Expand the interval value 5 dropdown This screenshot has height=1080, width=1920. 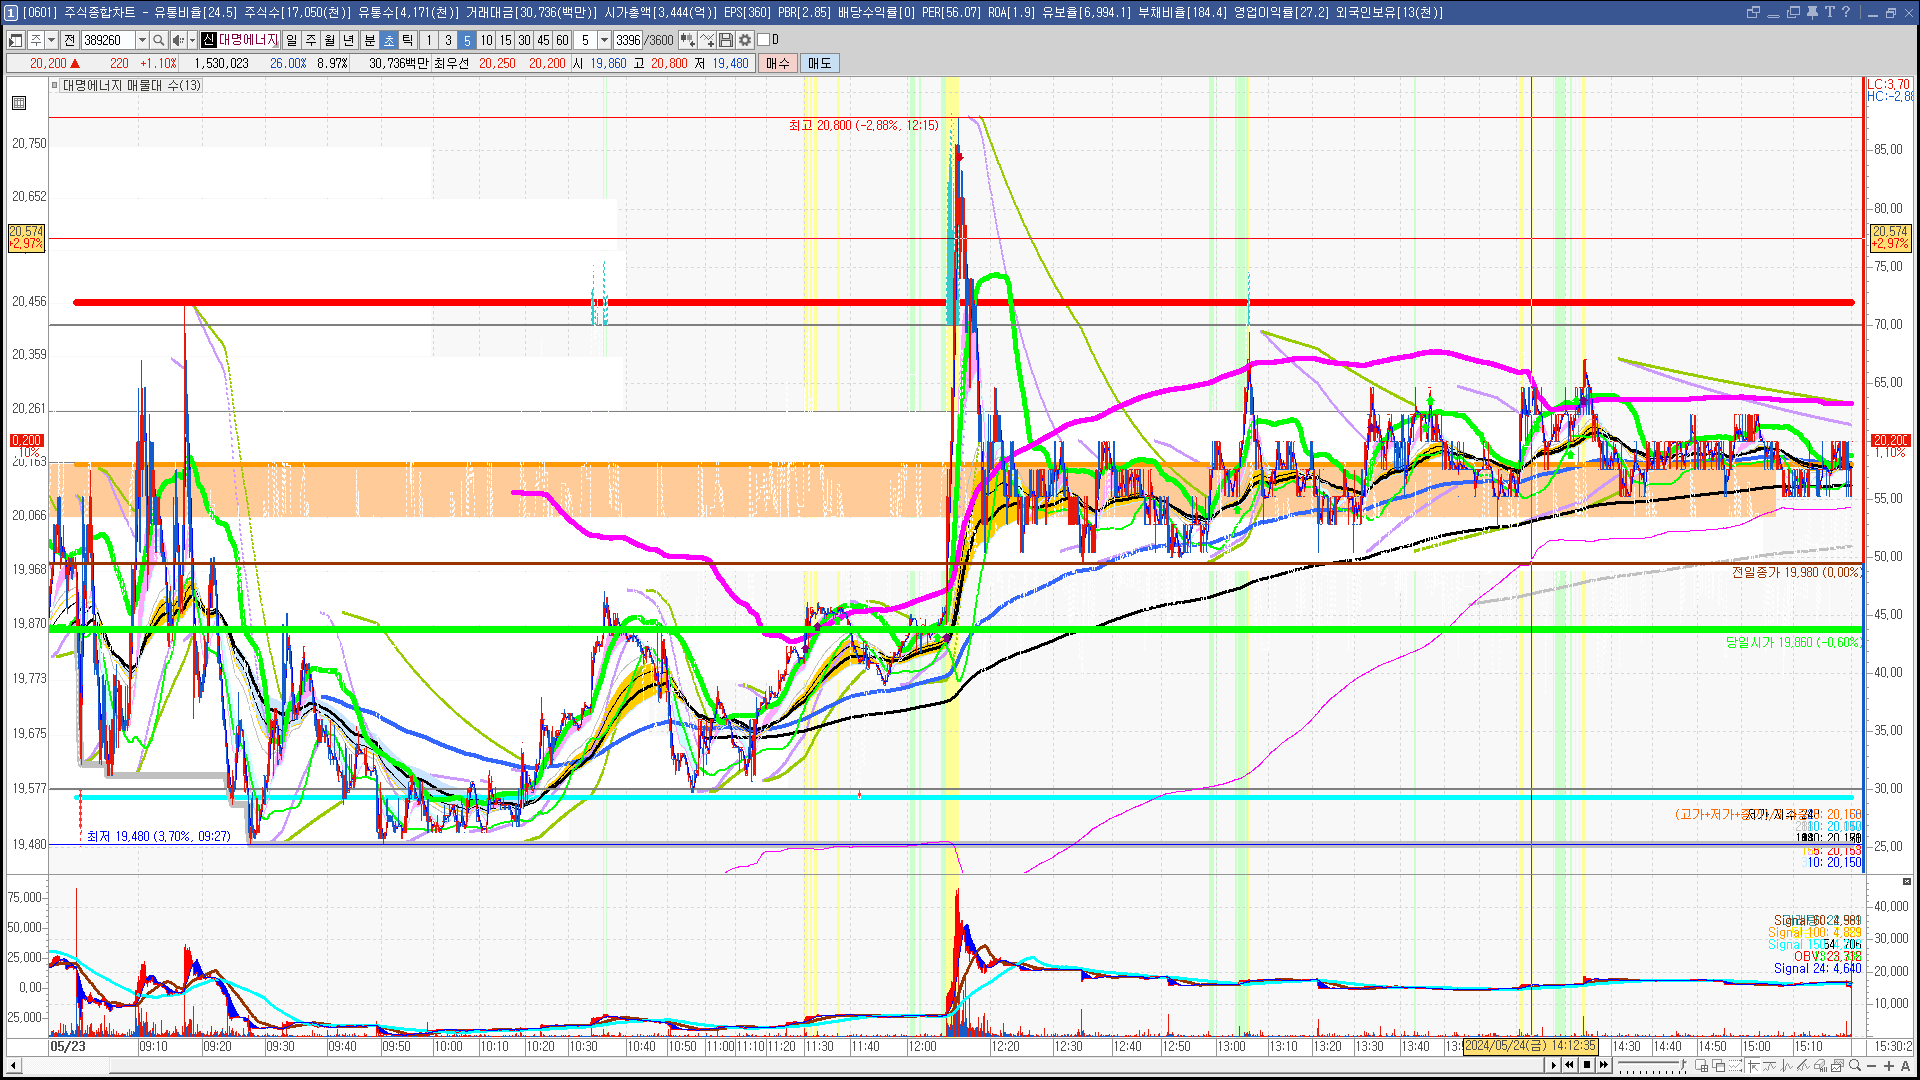(604, 40)
